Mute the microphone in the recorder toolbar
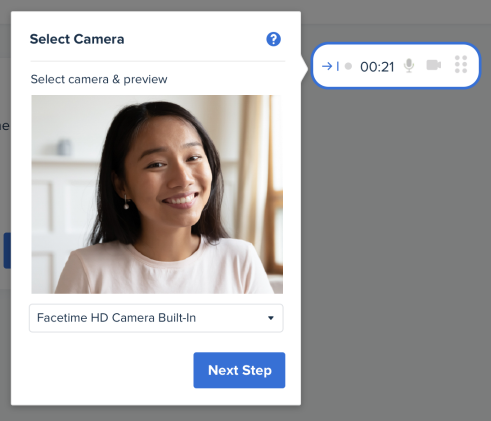Image resolution: width=491 pixels, height=421 pixels. (x=409, y=65)
